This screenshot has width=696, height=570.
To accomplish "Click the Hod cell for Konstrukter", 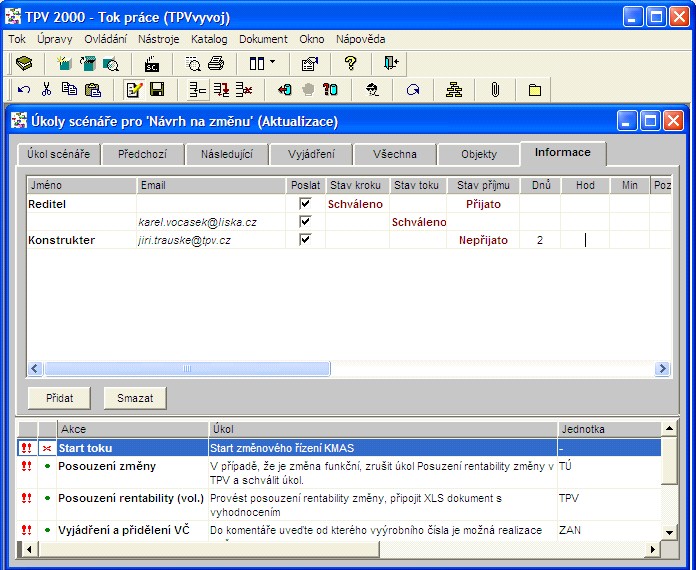I will (585, 240).
